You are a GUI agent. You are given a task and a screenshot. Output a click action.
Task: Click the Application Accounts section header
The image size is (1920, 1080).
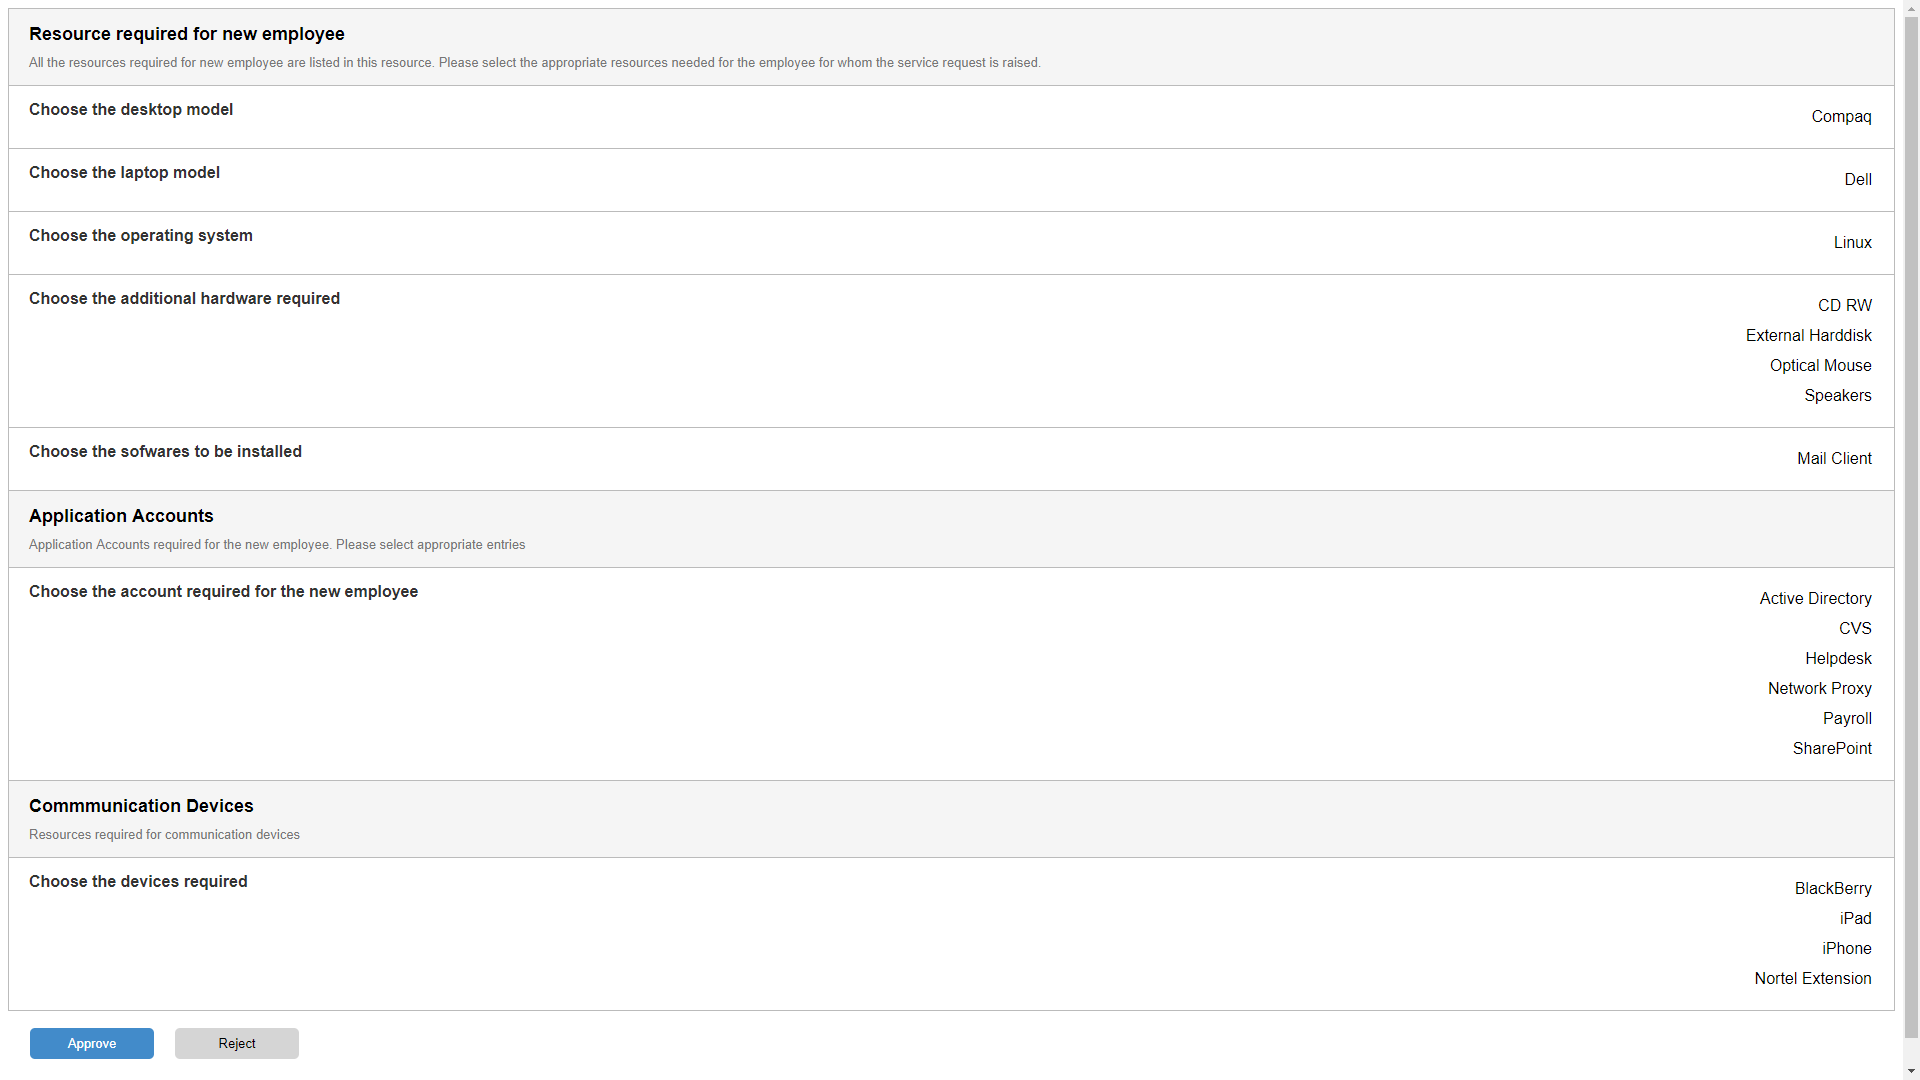pyautogui.click(x=121, y=516)
